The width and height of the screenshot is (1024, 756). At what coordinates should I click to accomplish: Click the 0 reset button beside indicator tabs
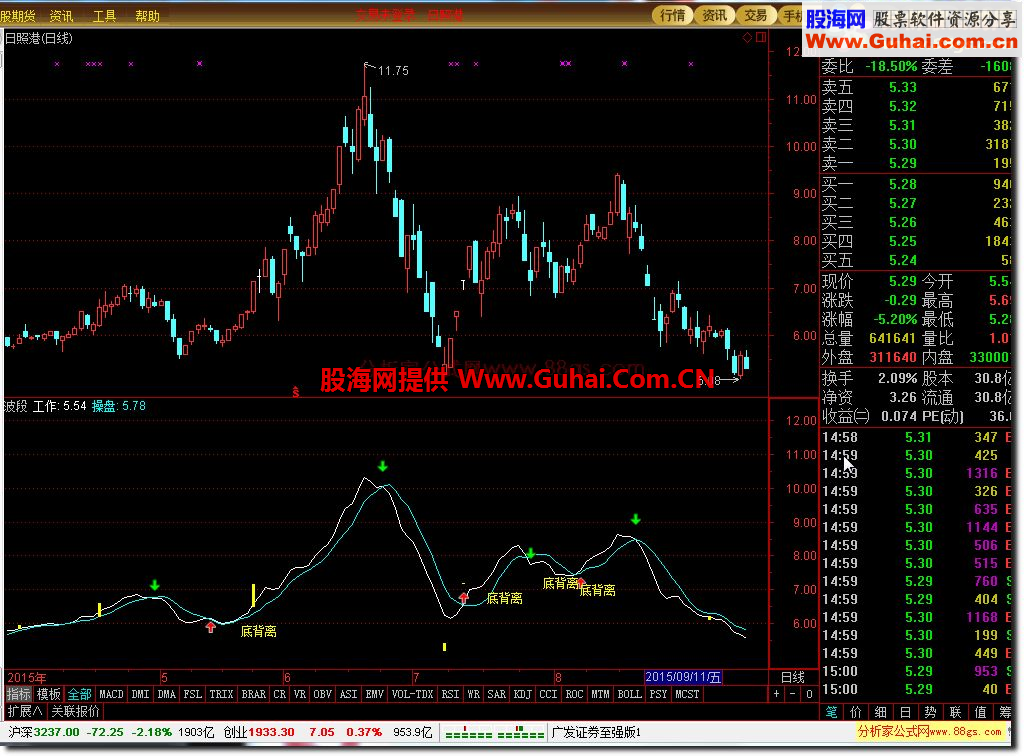(x=809, y=694)
